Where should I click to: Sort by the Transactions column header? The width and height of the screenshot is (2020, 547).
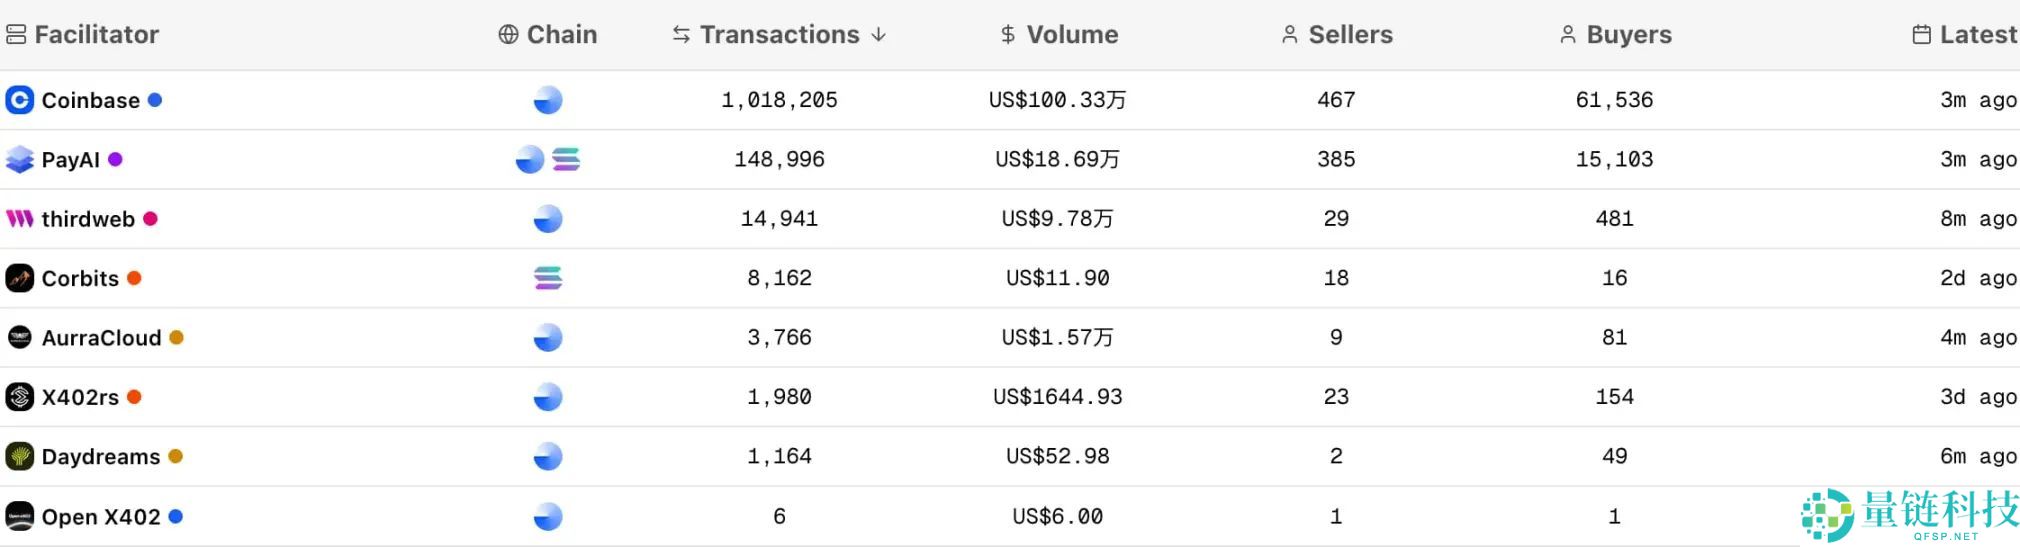click(x=779, y=35)
